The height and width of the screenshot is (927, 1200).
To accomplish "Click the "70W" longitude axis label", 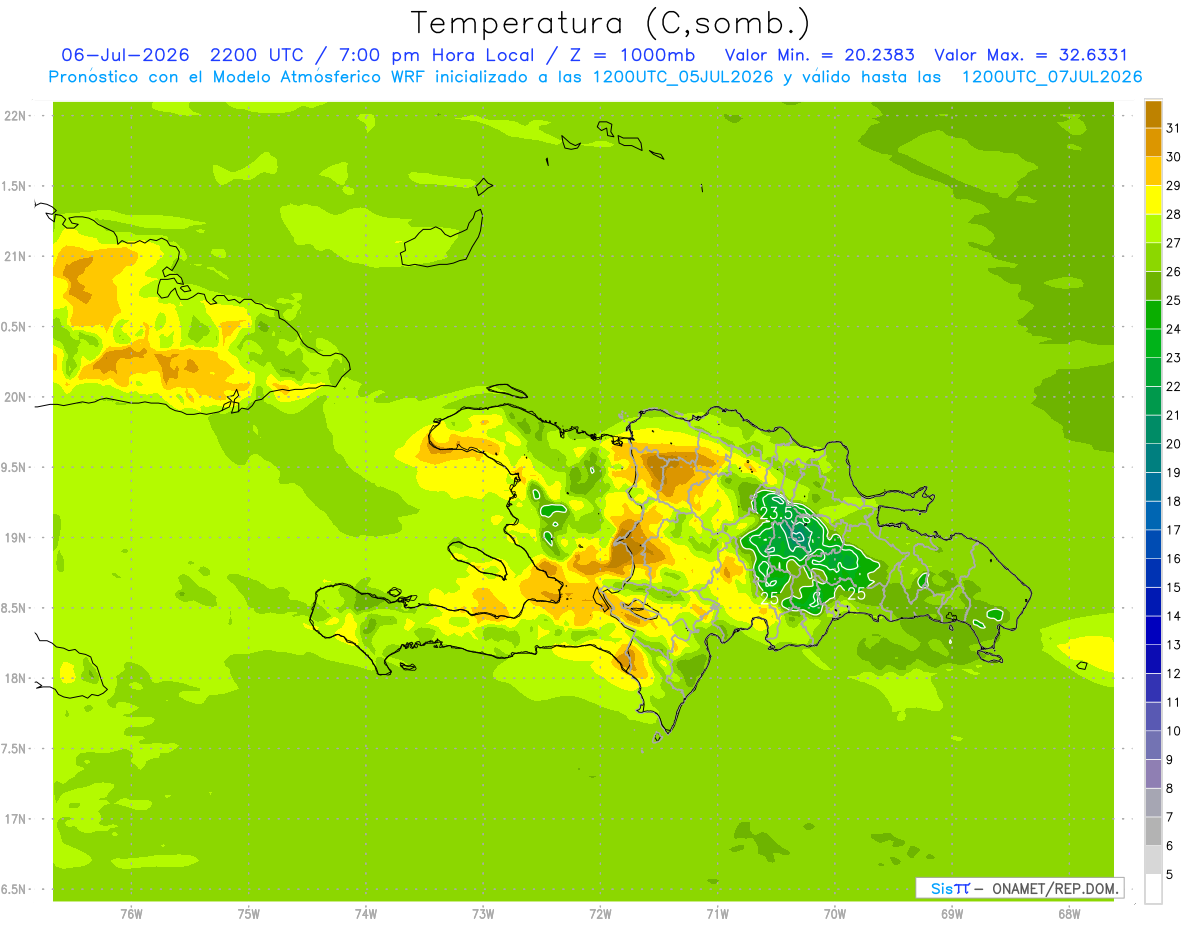I will [x=835, y=913].
